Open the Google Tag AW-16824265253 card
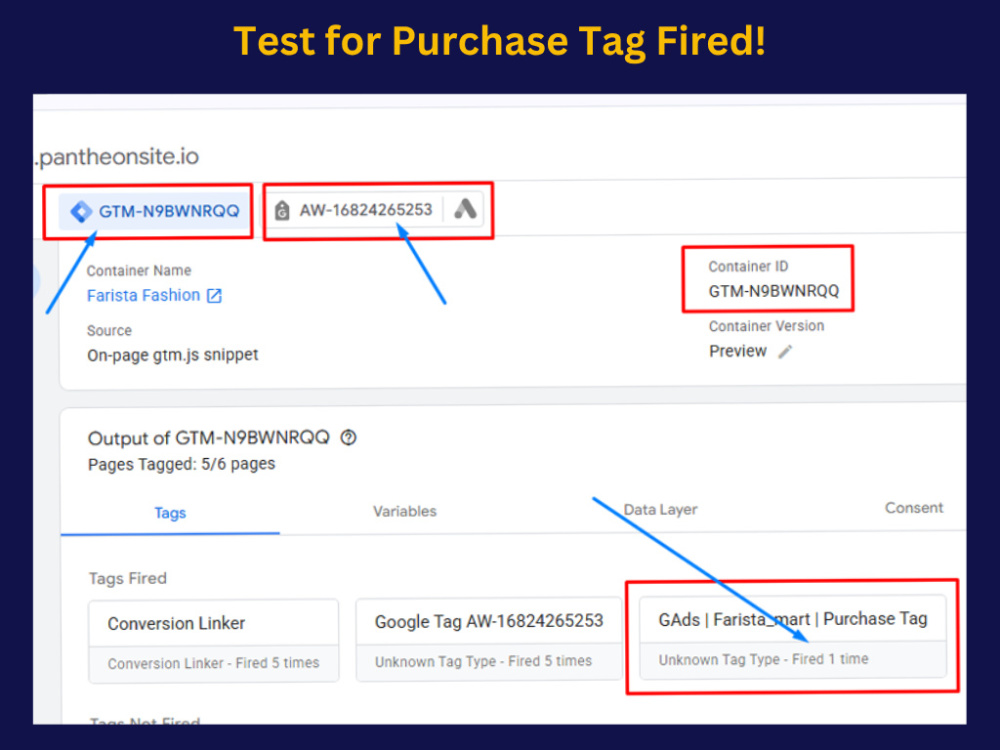The image size is (1000, 750). [x=489, y=639]
